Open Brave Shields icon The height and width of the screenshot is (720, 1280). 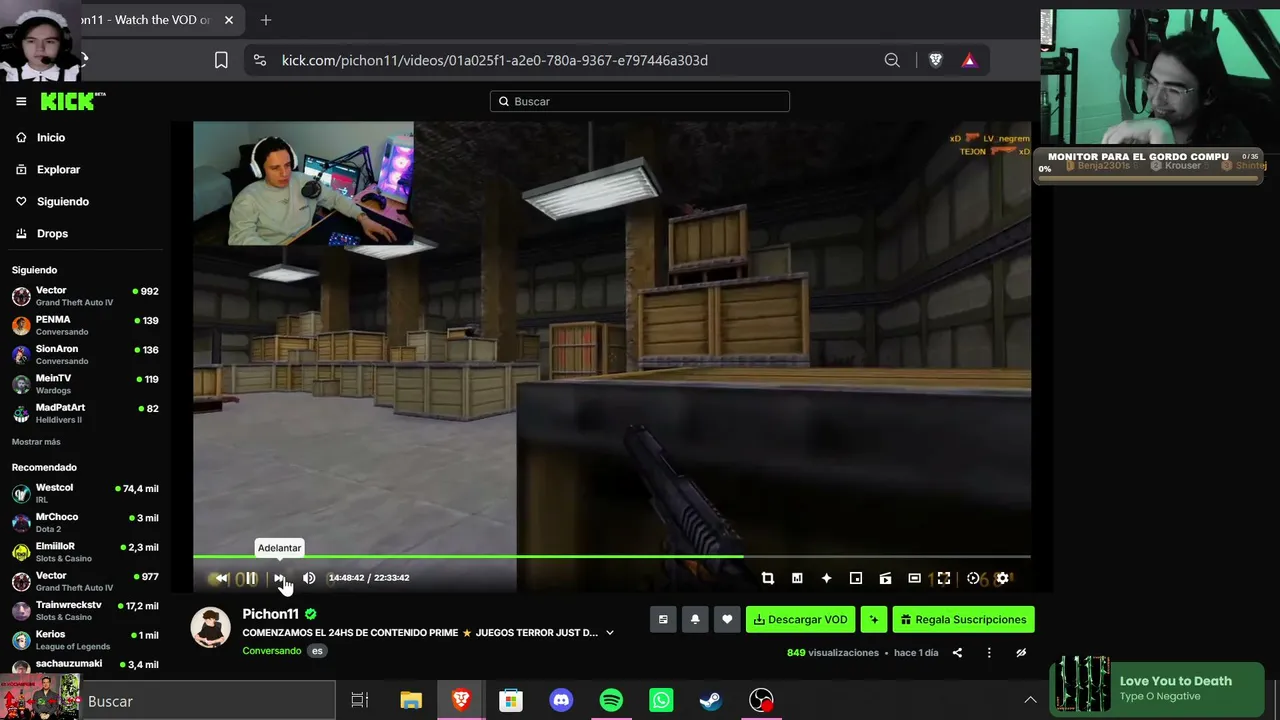pyautogui.click(x=936, y=61)
